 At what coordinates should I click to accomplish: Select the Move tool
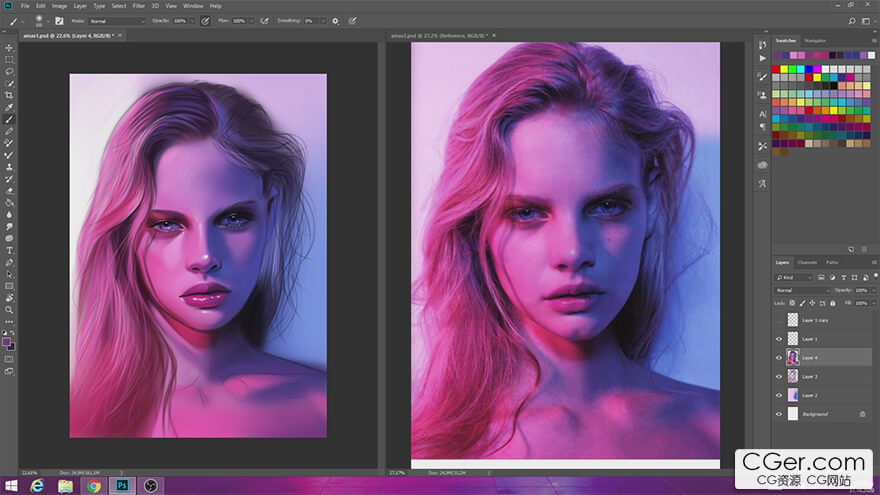coord(9,48)
